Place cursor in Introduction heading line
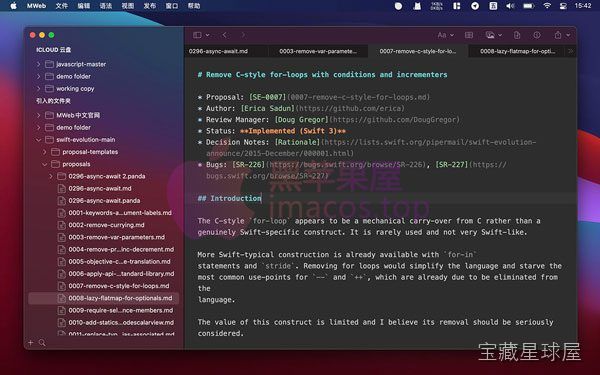Screen dimensions: 600x375 230,199
